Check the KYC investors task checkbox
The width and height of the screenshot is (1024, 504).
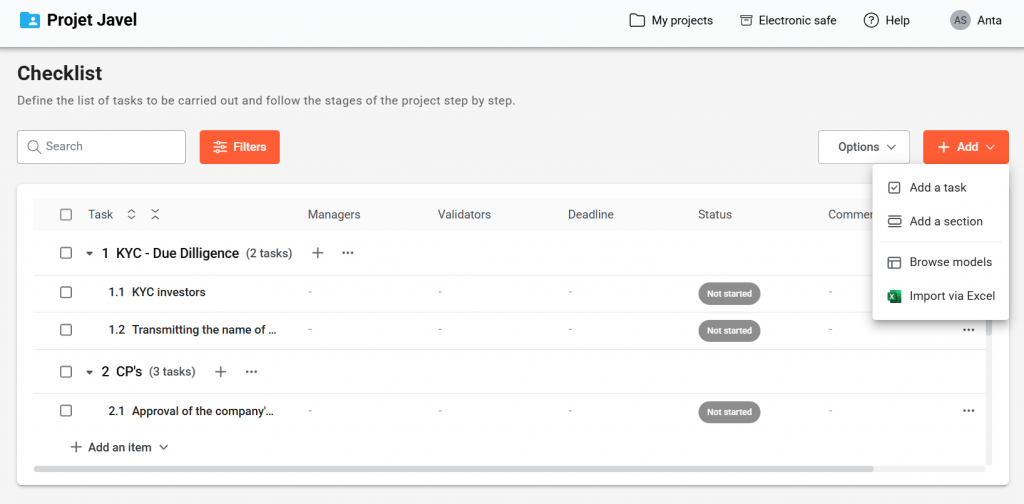point(66,292)
